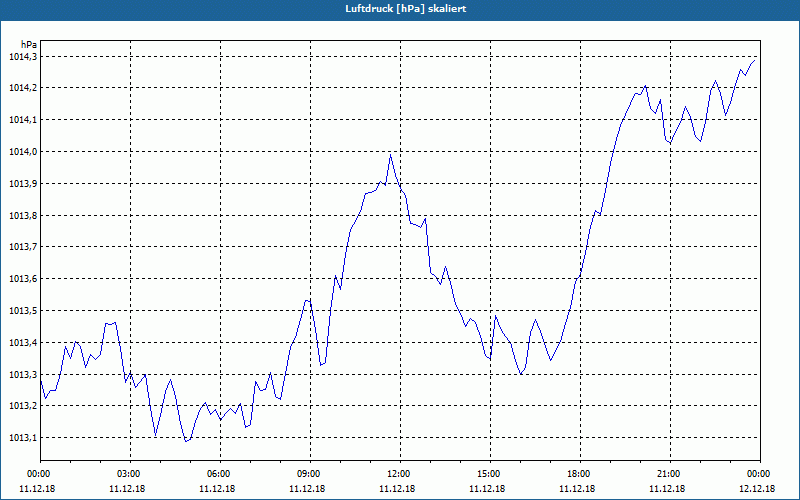This screenshot has height=500, width=800.
Task: Click the 15:00 time axis label
Action: (490, 474)
